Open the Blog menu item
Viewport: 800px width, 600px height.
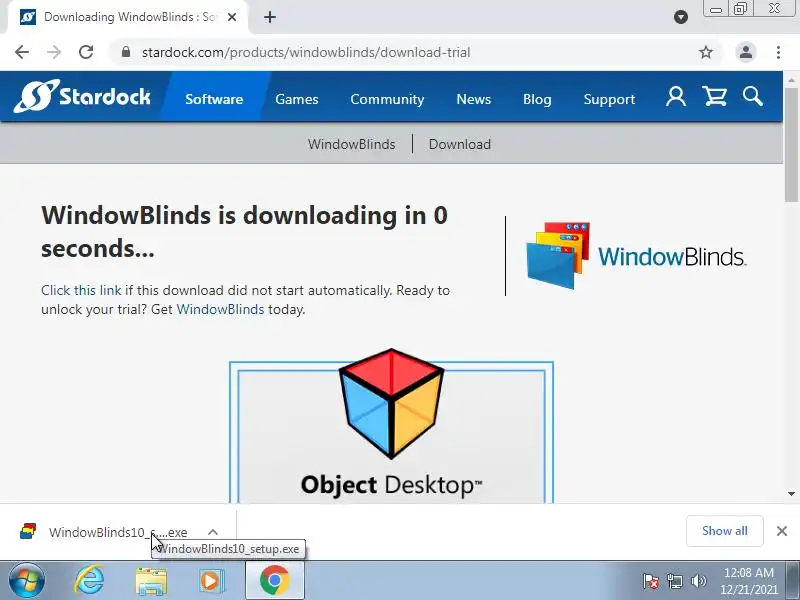click(x=537, y=98)
